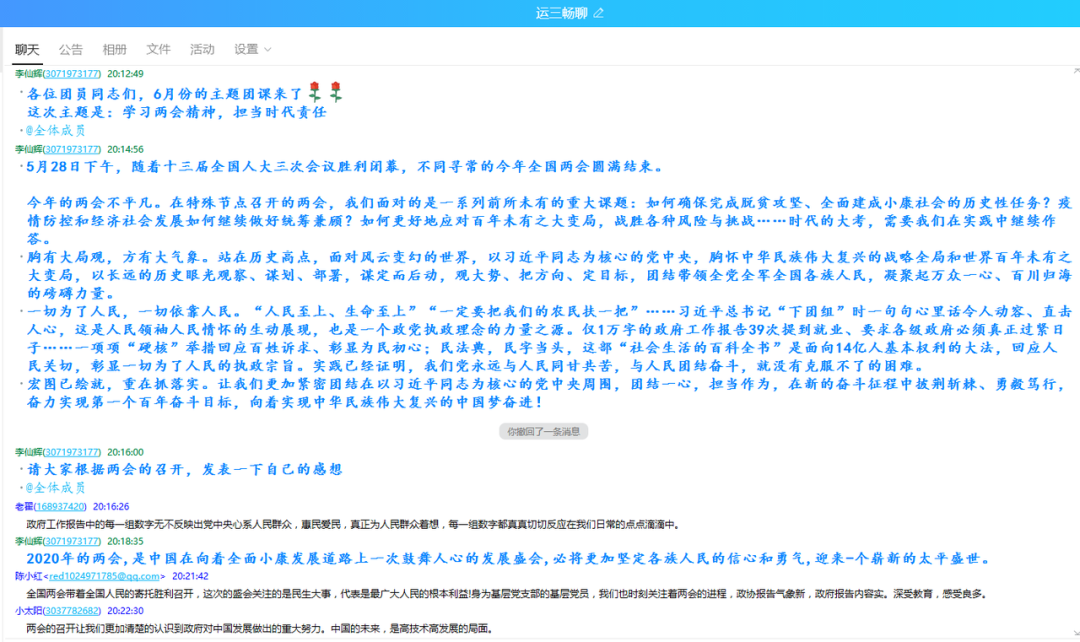
Task: Switch to the 文件 tab
Action: tap(158, 49)
